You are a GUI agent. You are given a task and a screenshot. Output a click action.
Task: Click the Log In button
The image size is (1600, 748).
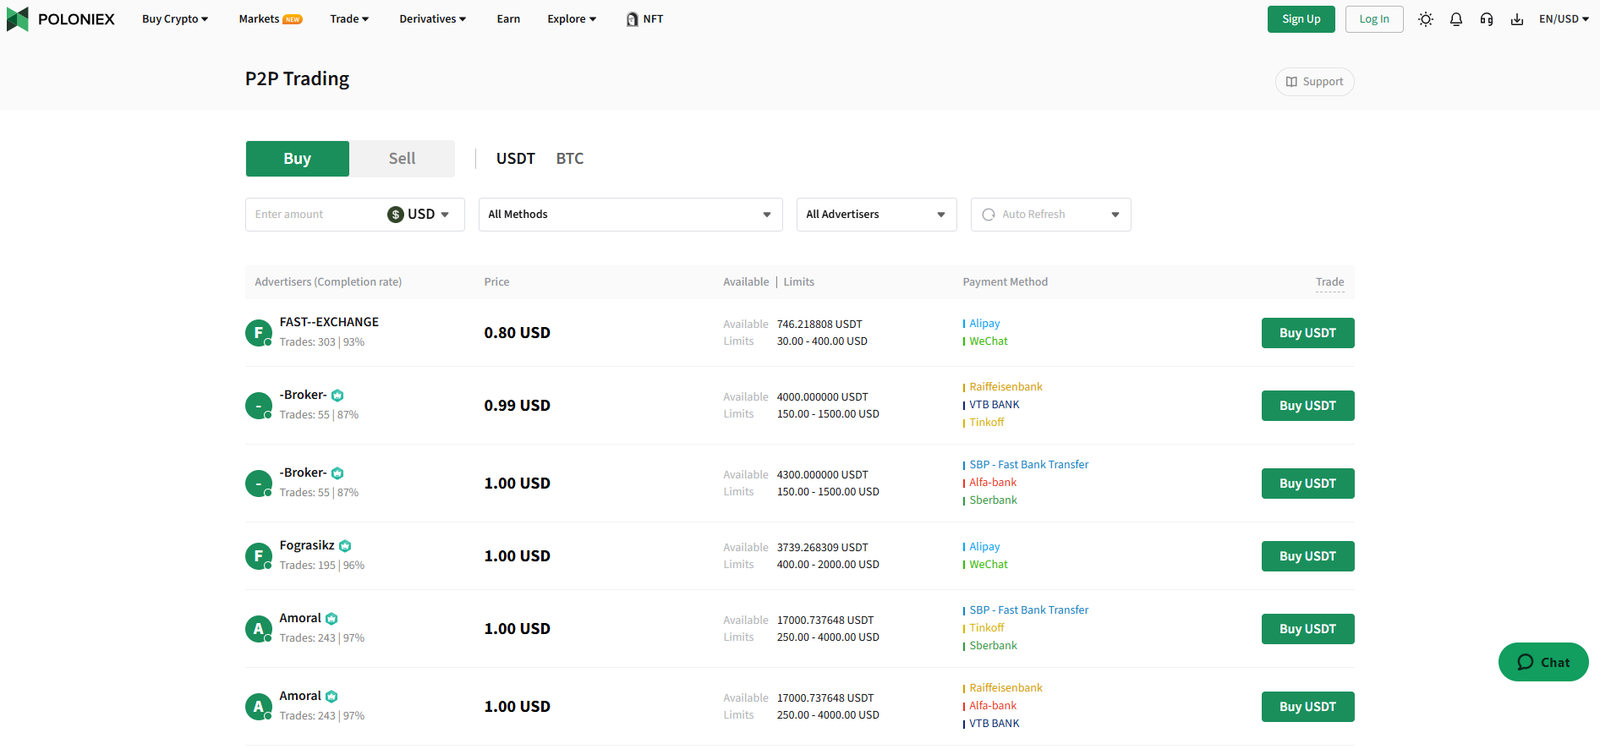click(x=1374, y=19)
